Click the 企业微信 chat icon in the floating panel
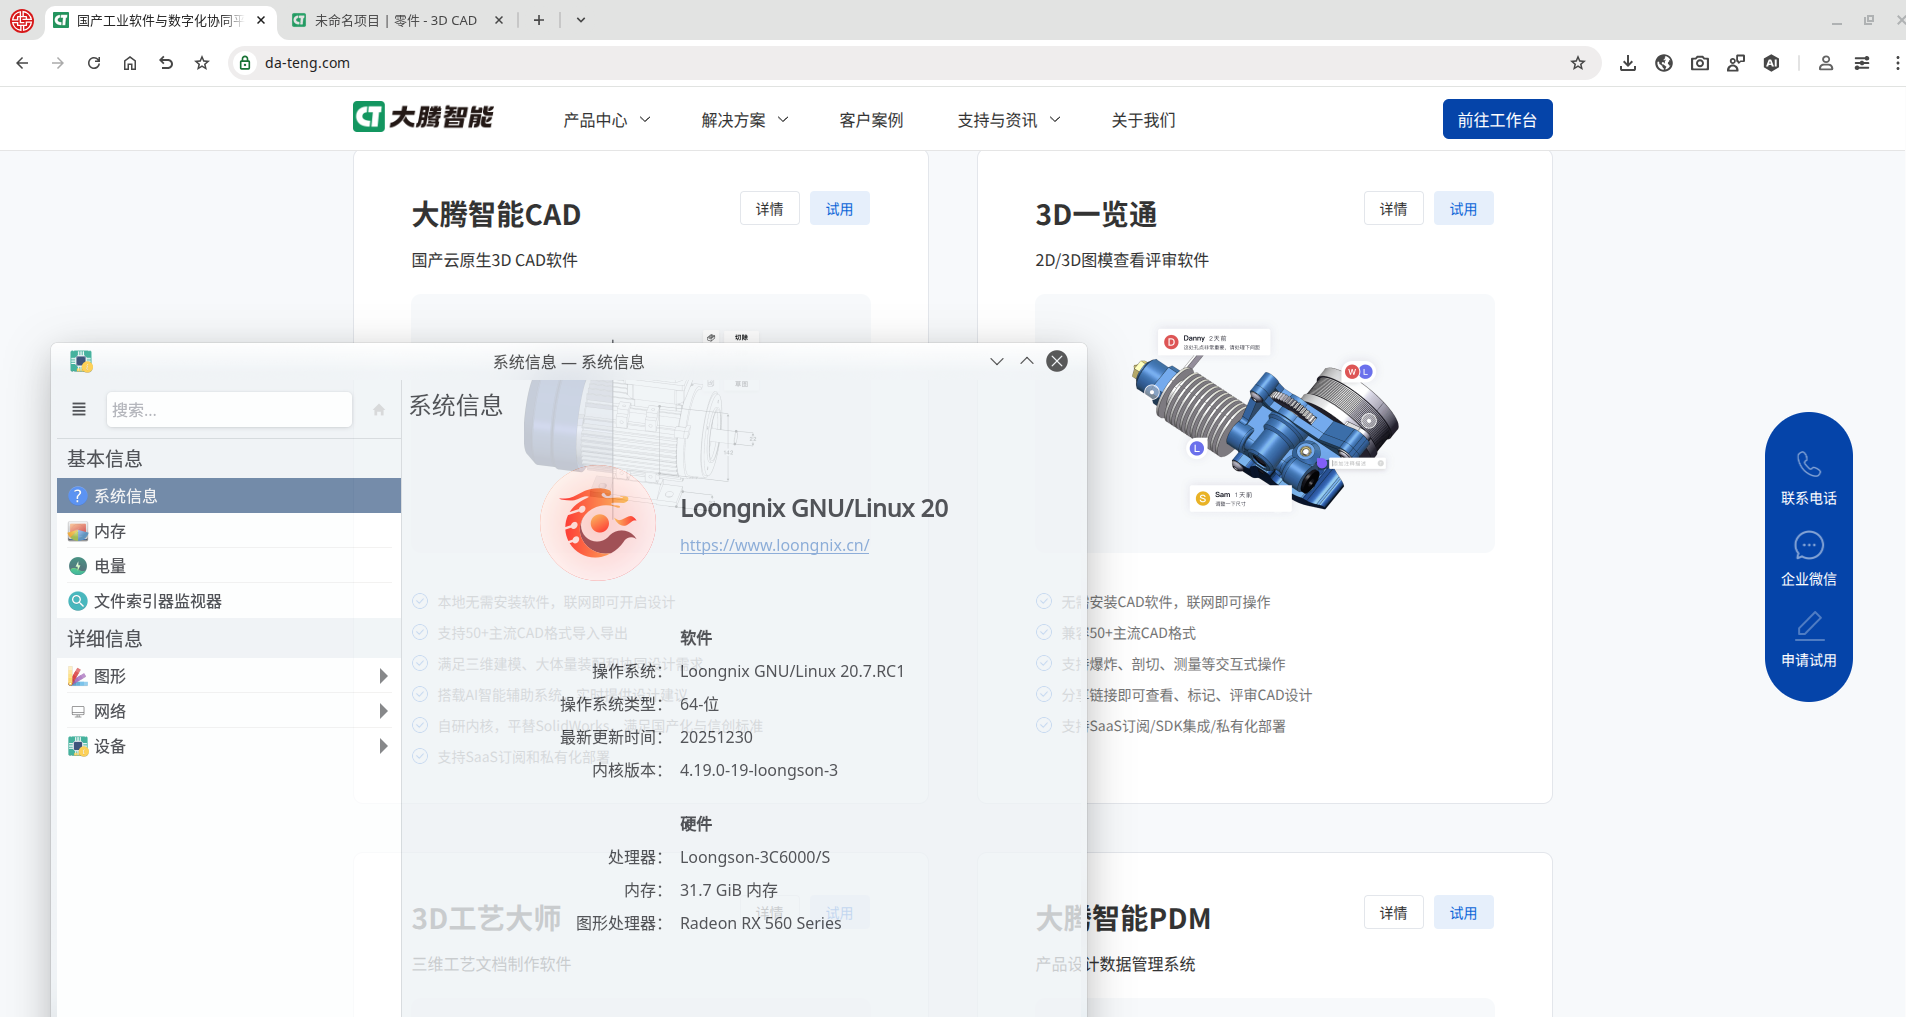Screen dimensions: 1906x1017 [1809, 545]
